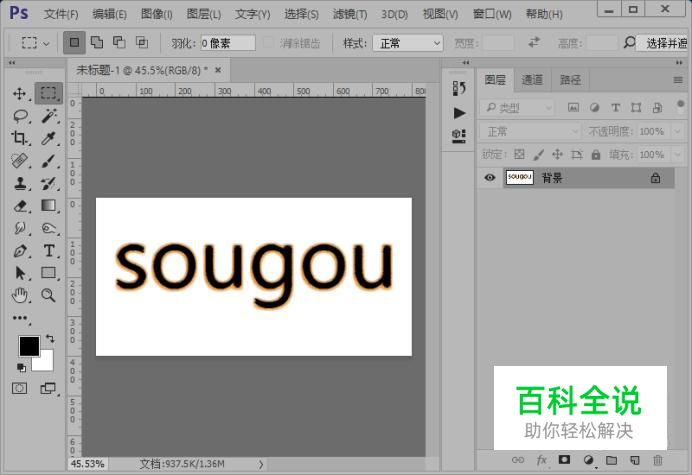The image size is (692, 475).
Task: Toggle Quick Mask mode
Action: [x=19, y=388]
